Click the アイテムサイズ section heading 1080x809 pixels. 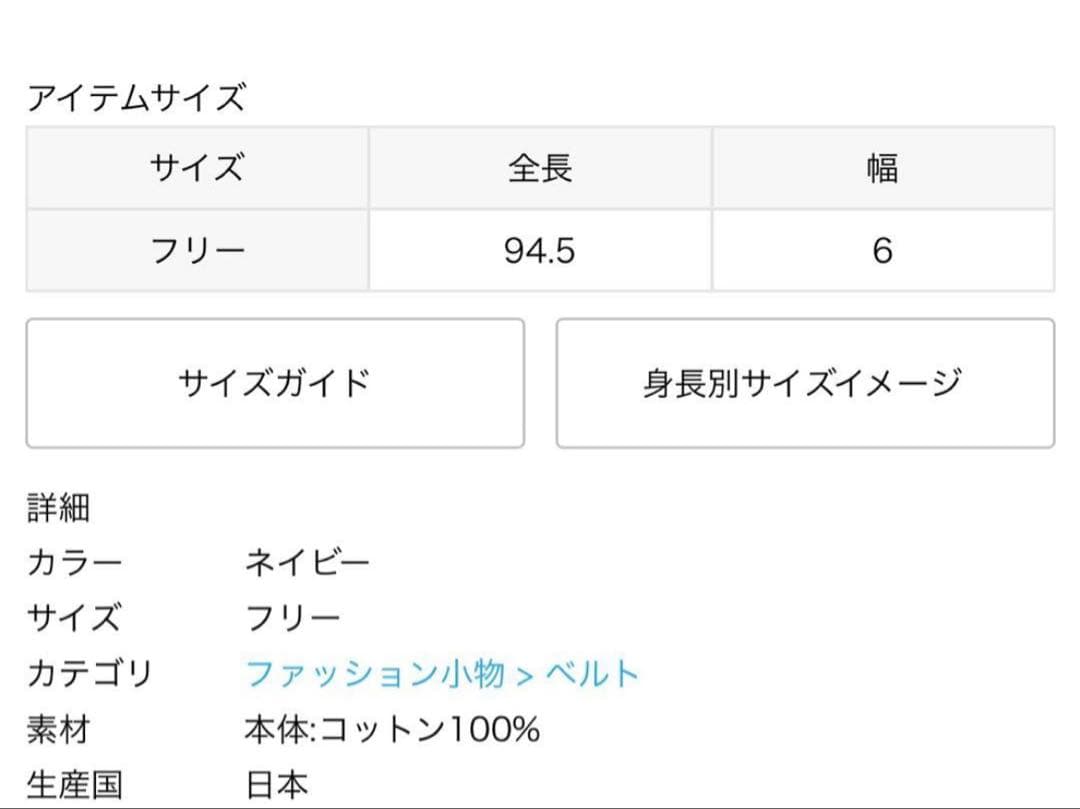[136, 99]
